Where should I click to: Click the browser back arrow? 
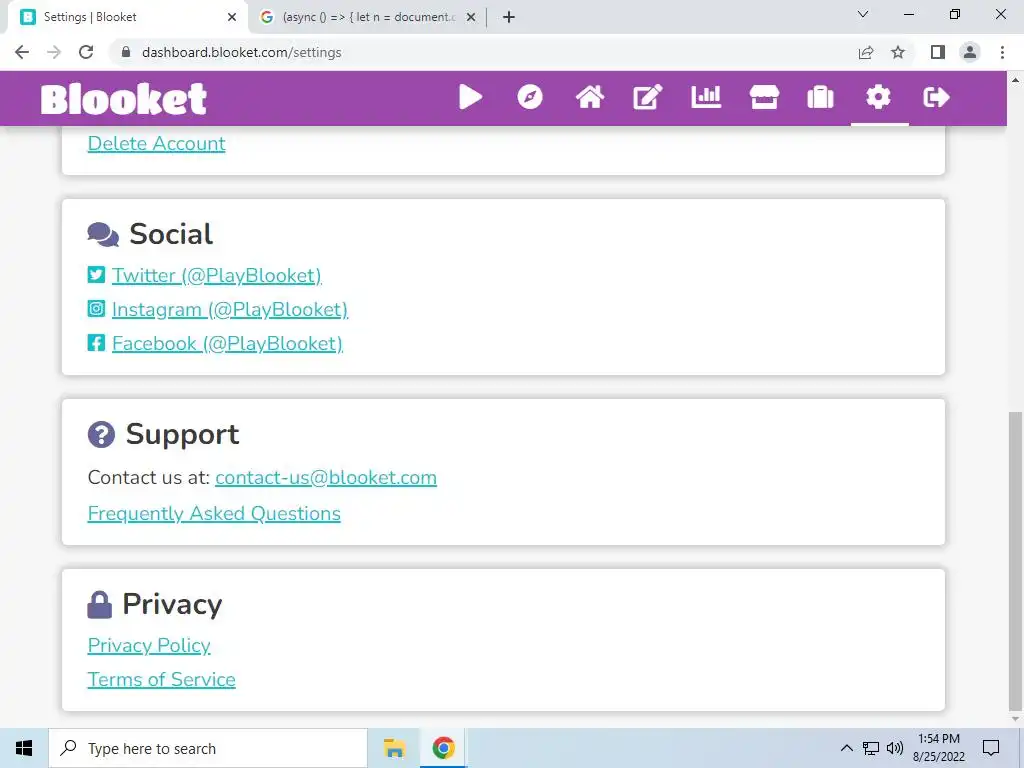(x=22, y=52)
